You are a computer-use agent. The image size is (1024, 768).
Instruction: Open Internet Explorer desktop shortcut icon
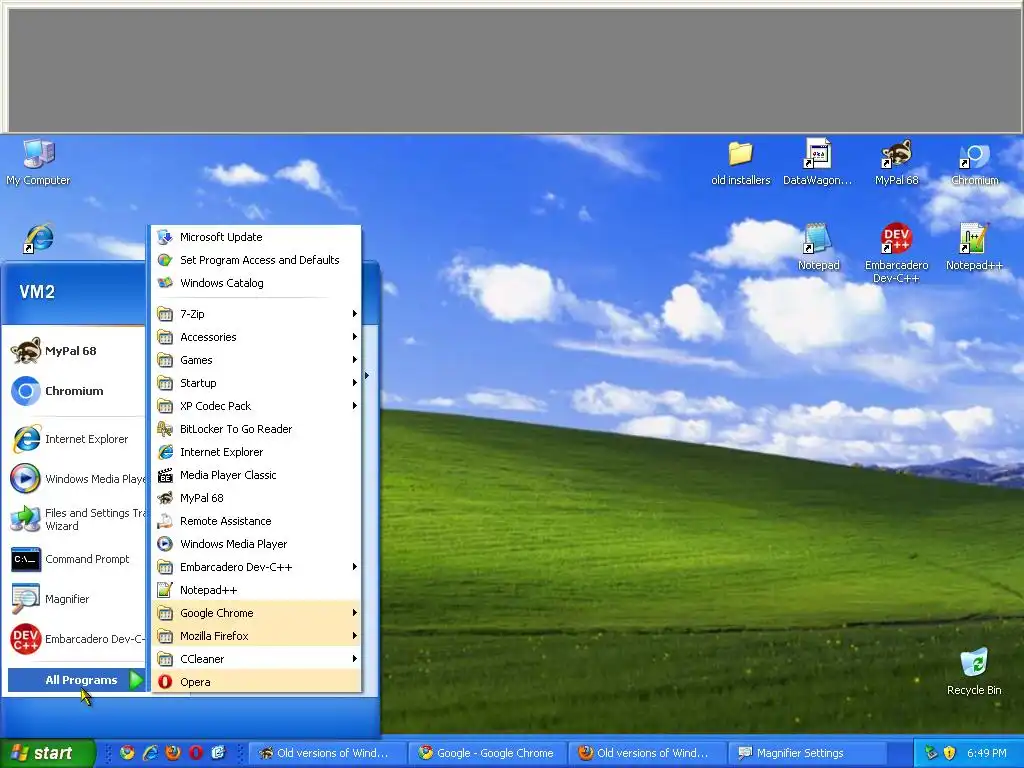[39, 238]
